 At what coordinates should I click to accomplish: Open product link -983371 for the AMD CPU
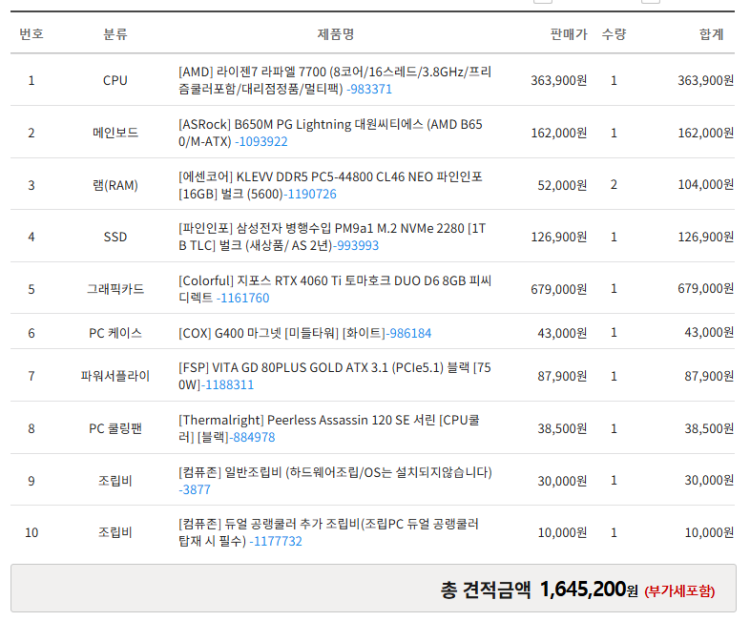369,89
